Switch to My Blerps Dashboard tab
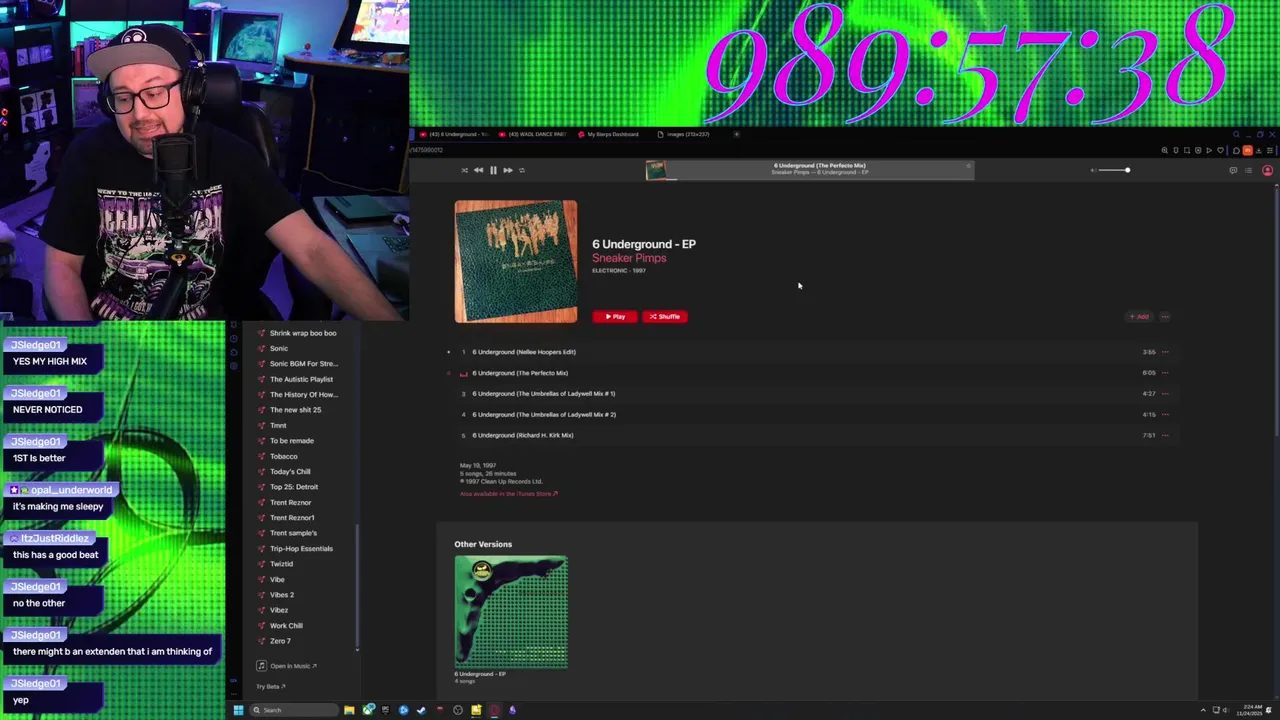This screenshot has width=1280, height=720. (608, 134)
